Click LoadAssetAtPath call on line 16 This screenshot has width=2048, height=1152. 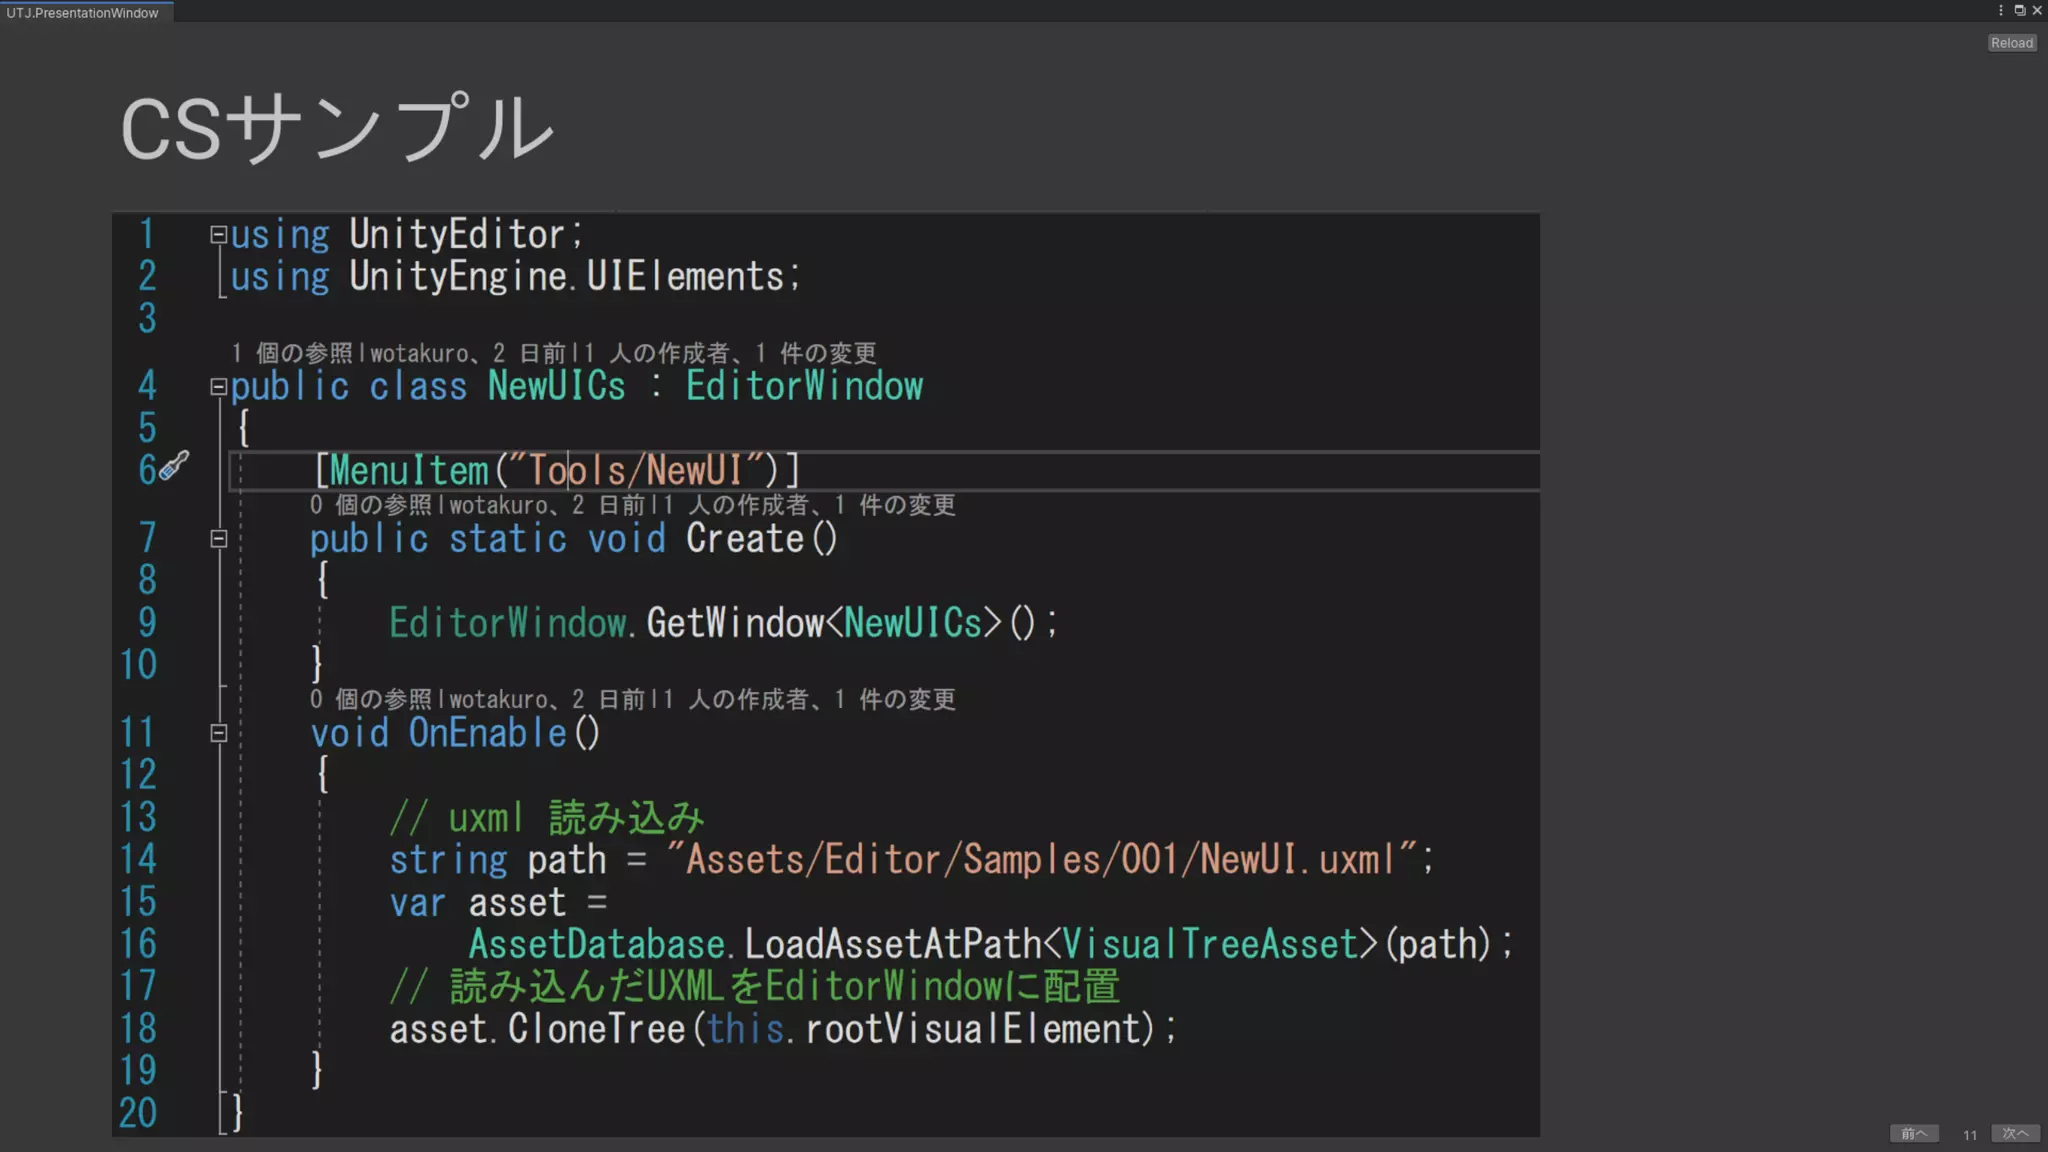point(893,944)
